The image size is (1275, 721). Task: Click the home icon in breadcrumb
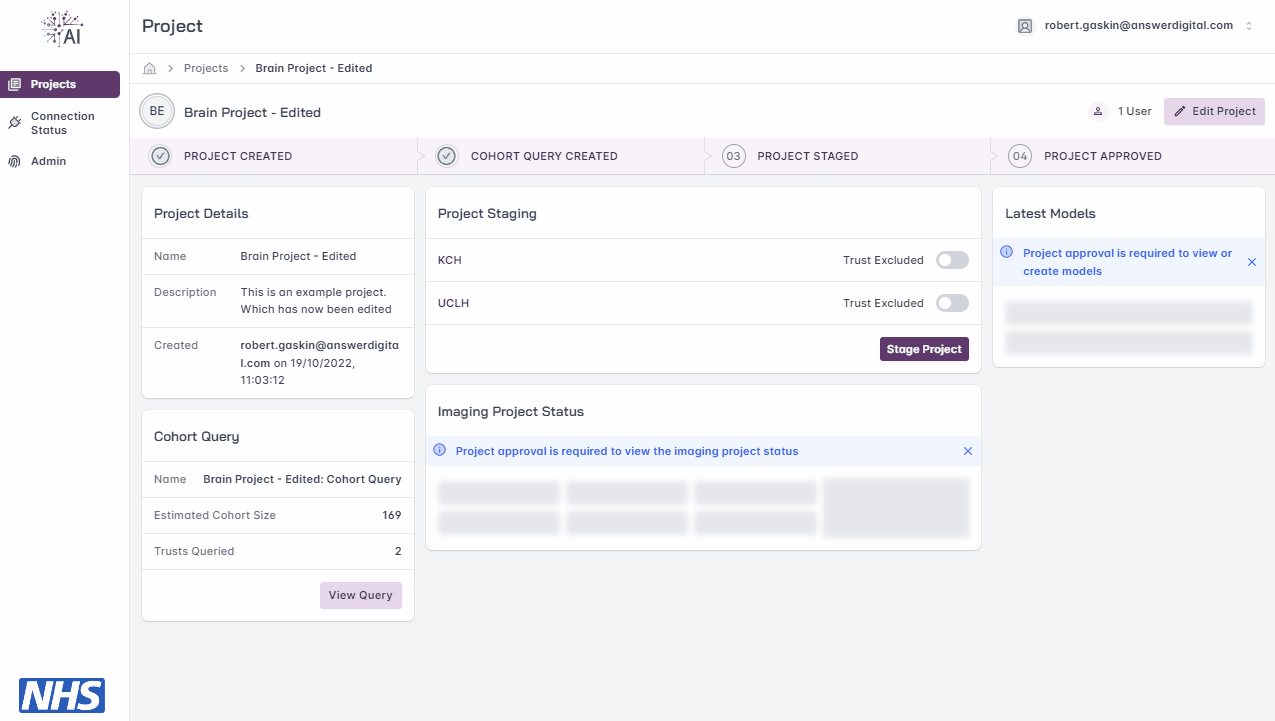150,68
